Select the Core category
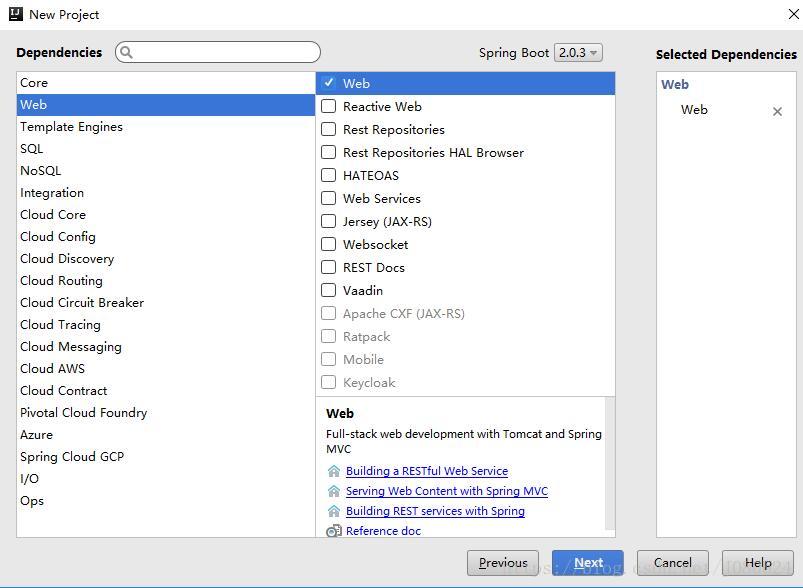 [x=165, y=82]
